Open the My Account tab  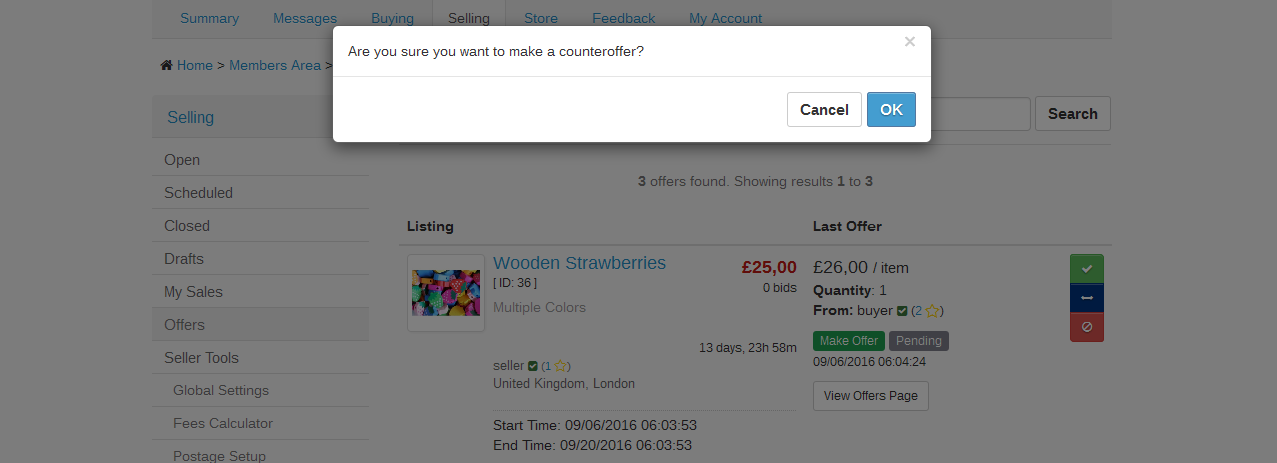(725, 18)
